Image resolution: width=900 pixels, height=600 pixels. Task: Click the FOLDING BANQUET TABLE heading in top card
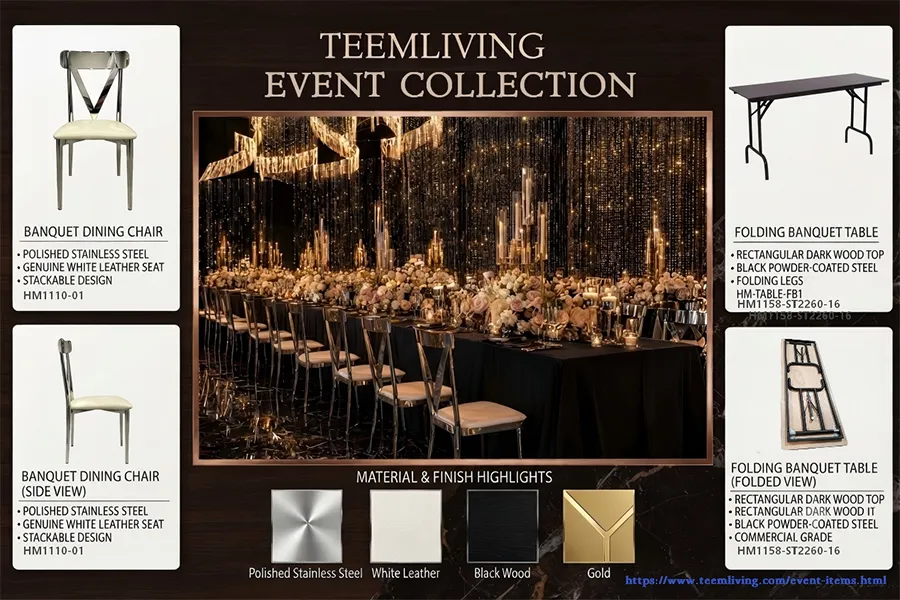coord(806,232)
